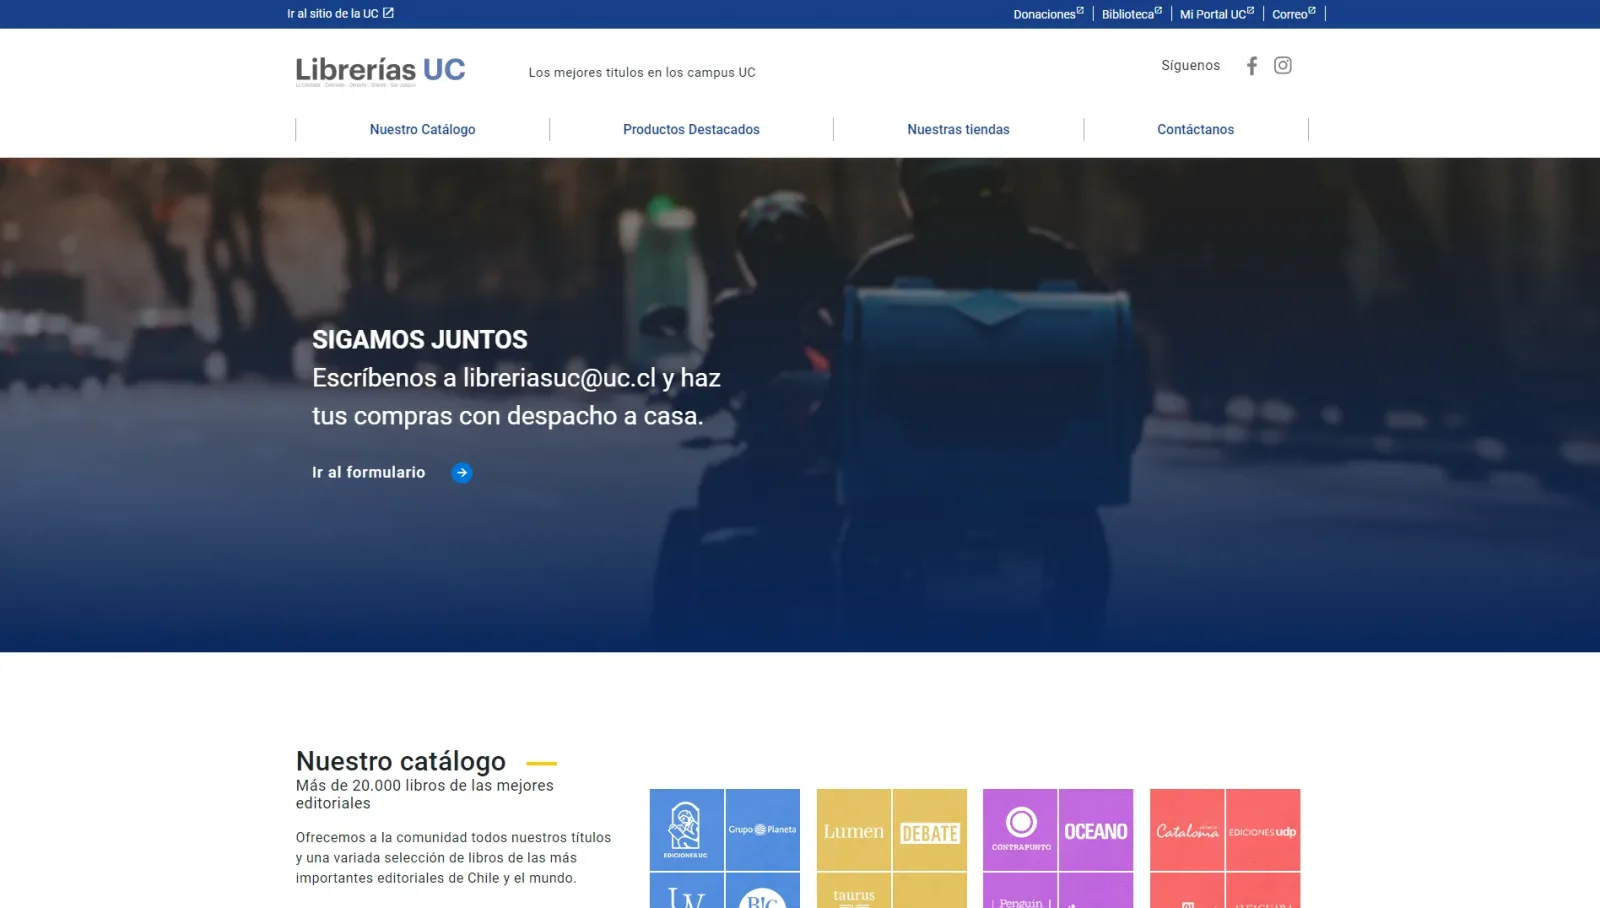Open the Taurus publisher tile
This screenshot has height=908, width=1600.
[x=853, y=891]
